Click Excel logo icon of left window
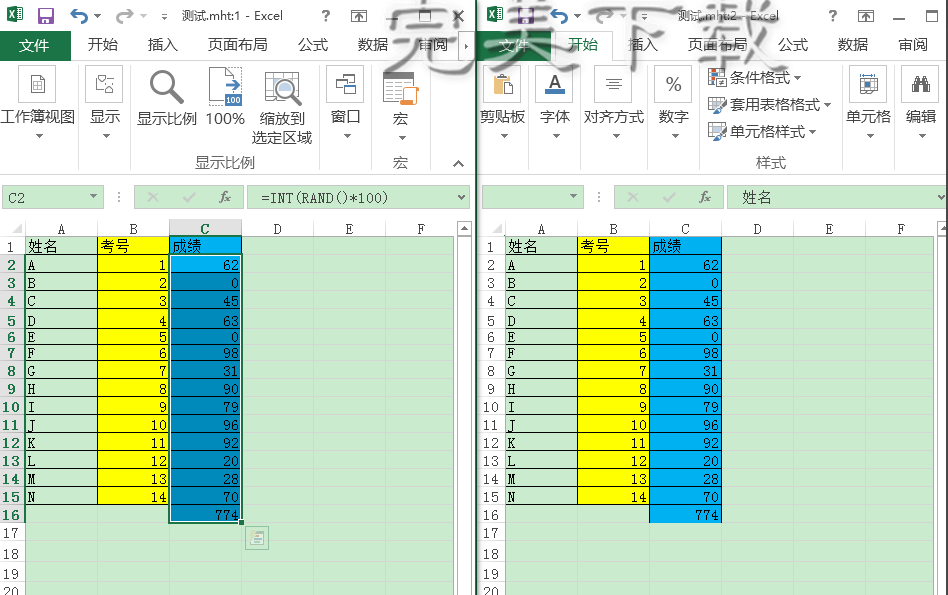 tap(15, 15)
